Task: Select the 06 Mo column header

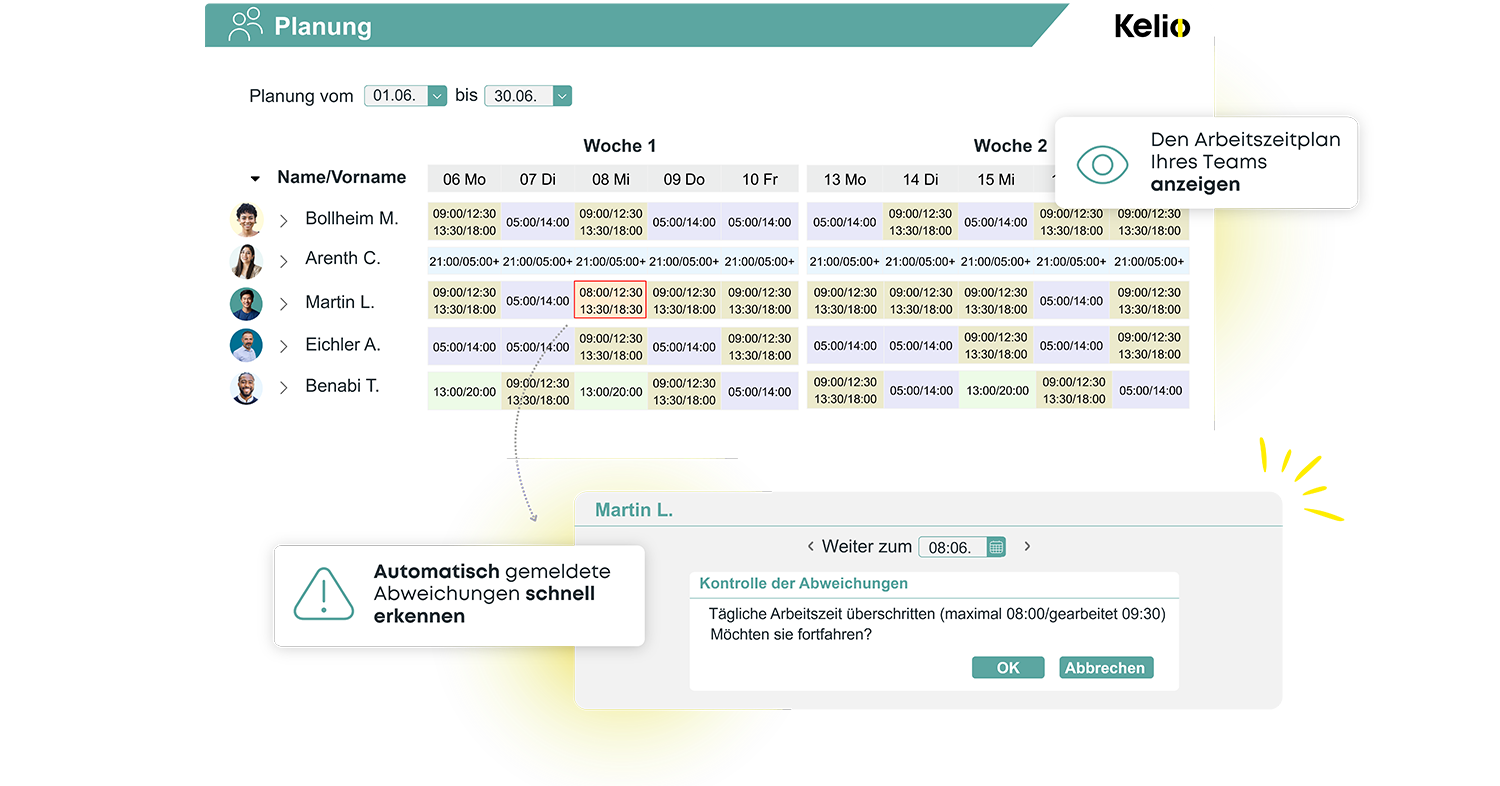Action: (x=464, y=179)
